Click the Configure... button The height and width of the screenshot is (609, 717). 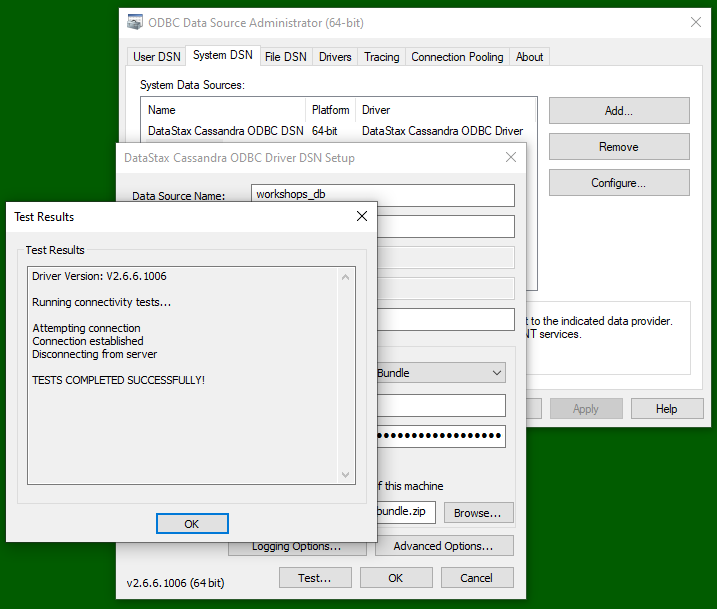pos(619,182)
